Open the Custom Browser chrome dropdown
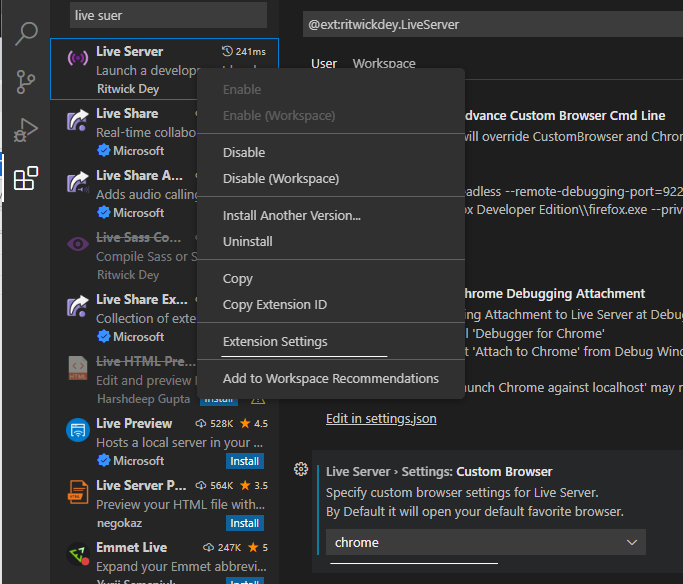683x584 pixels. [486, 542]
